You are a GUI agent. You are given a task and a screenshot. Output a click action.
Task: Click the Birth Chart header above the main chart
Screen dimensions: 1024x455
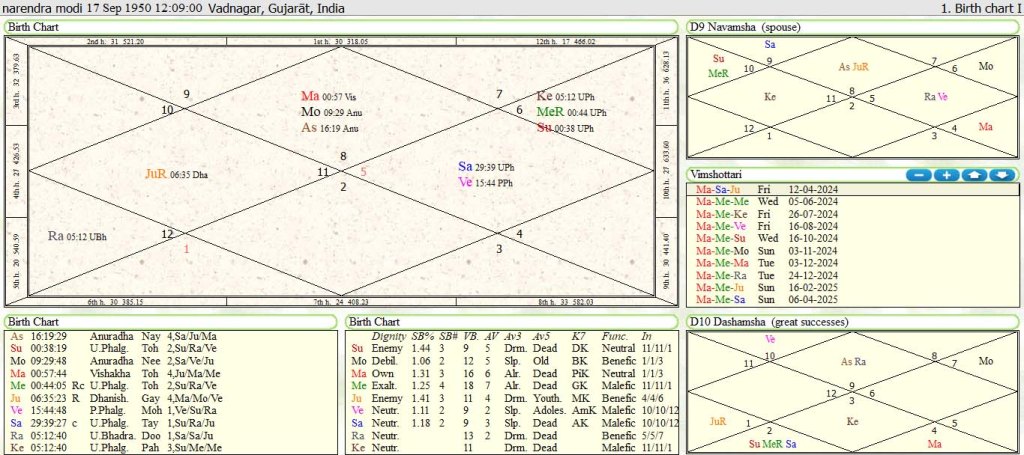pyautogui.click(x=33, y=26)
